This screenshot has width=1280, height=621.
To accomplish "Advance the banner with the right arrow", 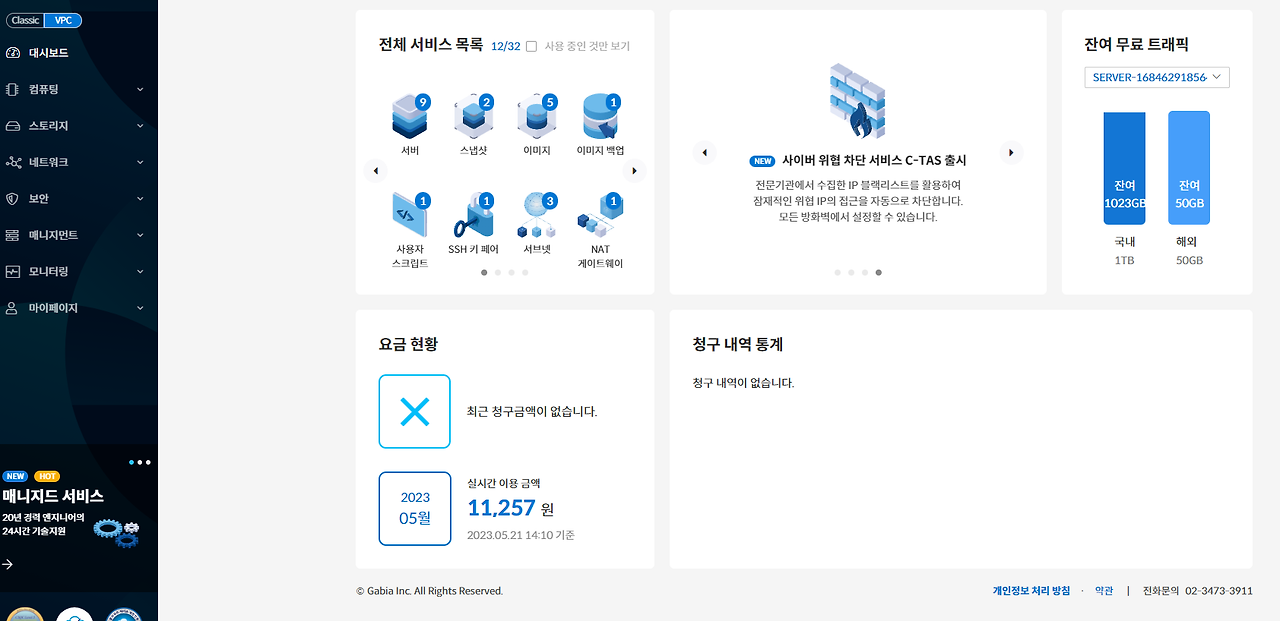I will [x=1011, y=152].
